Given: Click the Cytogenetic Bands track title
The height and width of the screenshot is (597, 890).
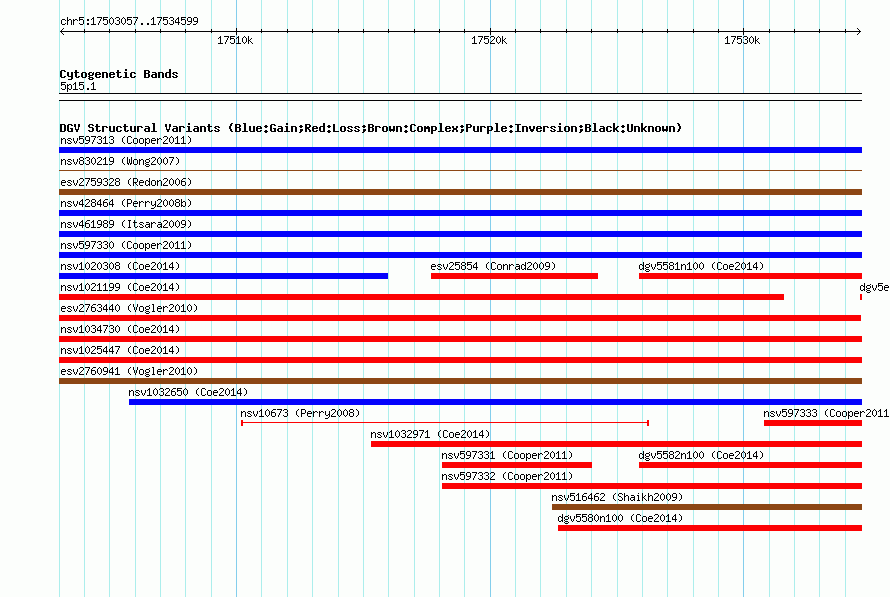Looking at the screenshot, I should tap(119, 74).
